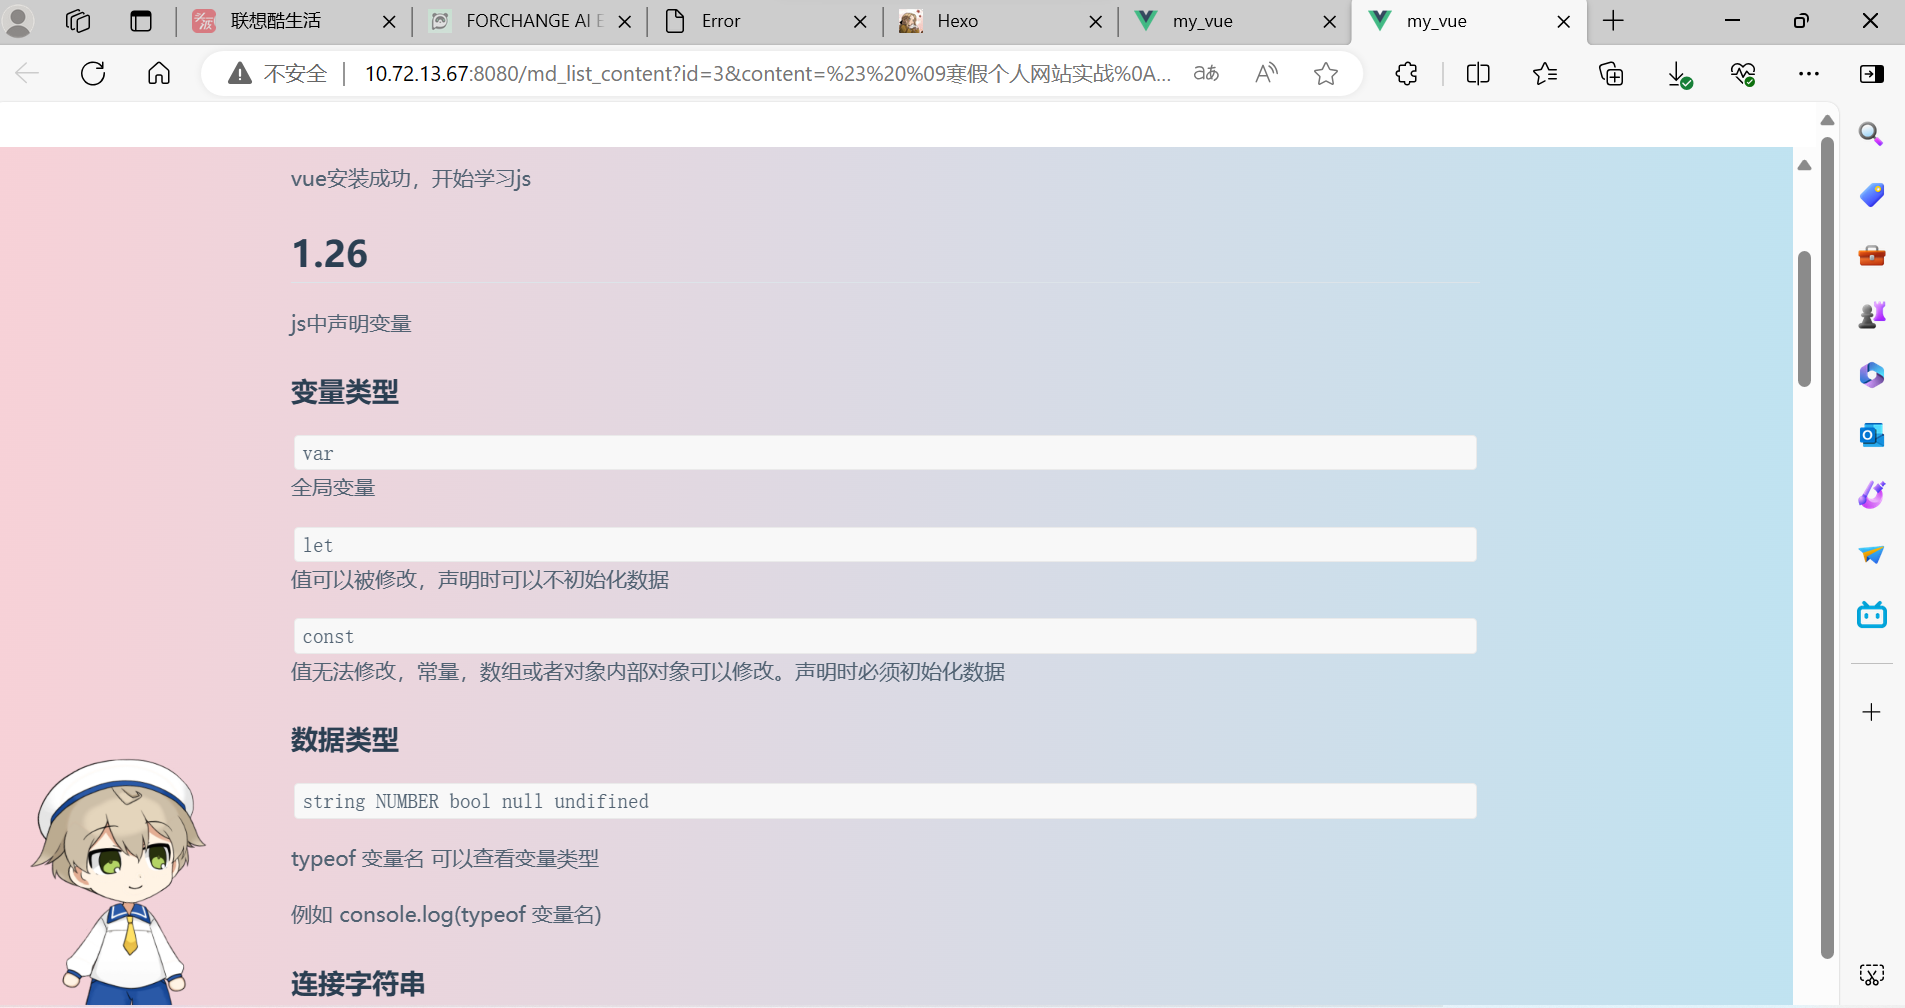Customize sidebar with plus button
This screenshot has height=1008, width=1905.
coord(1871,712)
